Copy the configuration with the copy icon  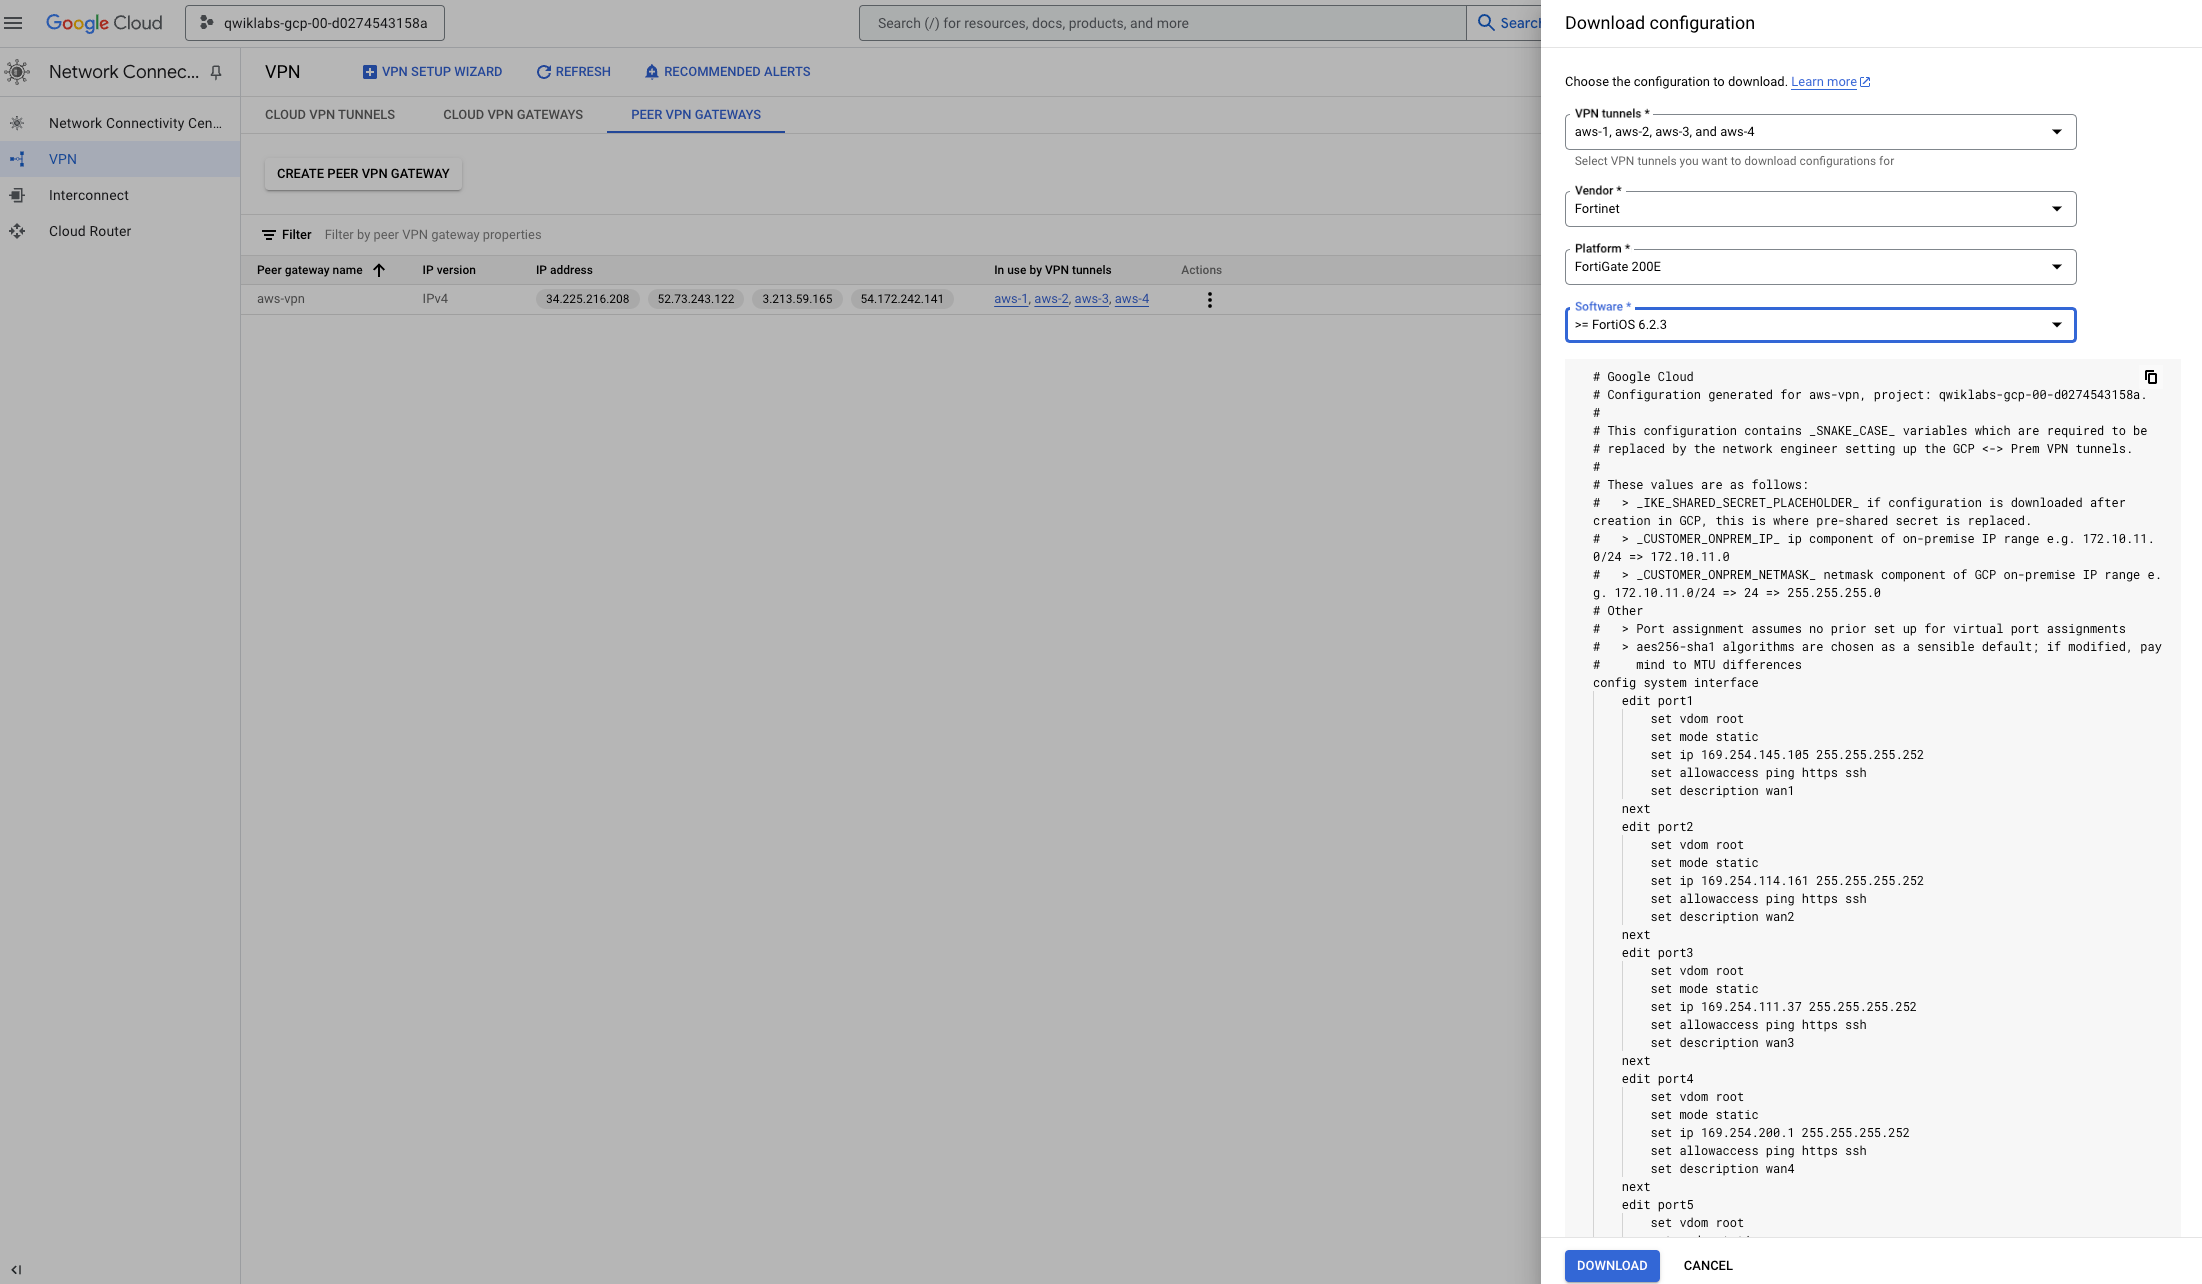2150,377
